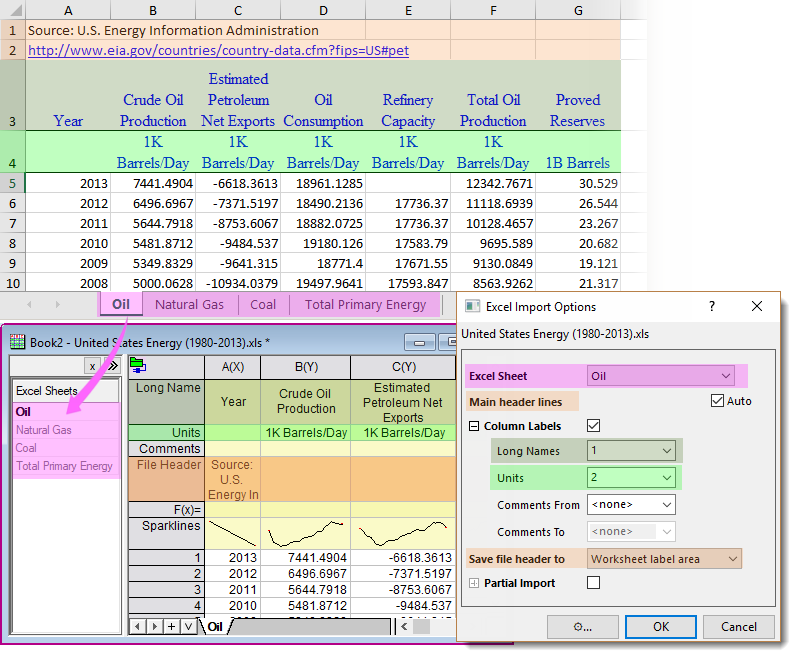Click the help question mark in Excel Import Options
Image resolution: width=790 pixels, height=651 pixels.
point(711,306)
